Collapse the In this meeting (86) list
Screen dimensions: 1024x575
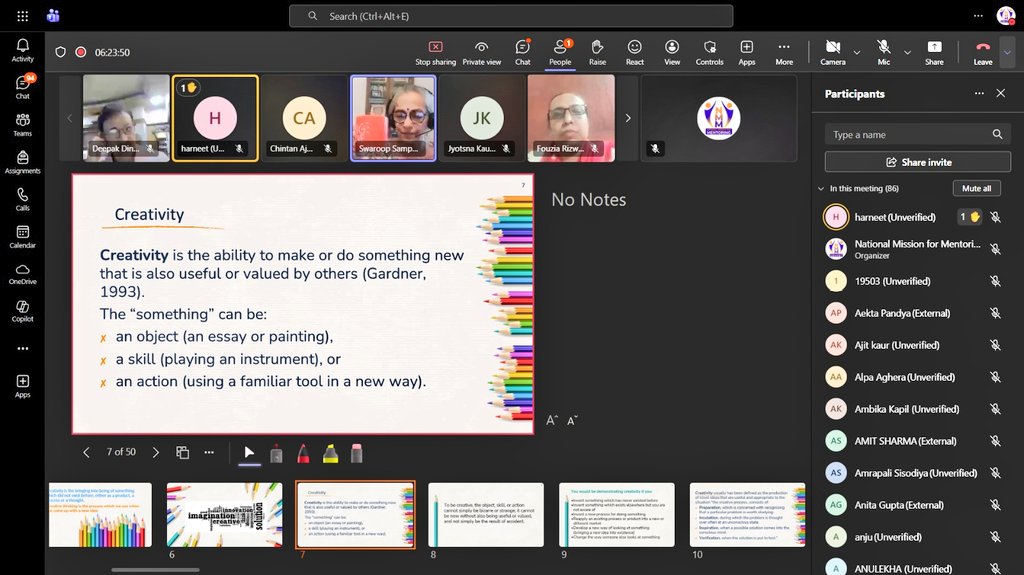[x=821, y=189]
